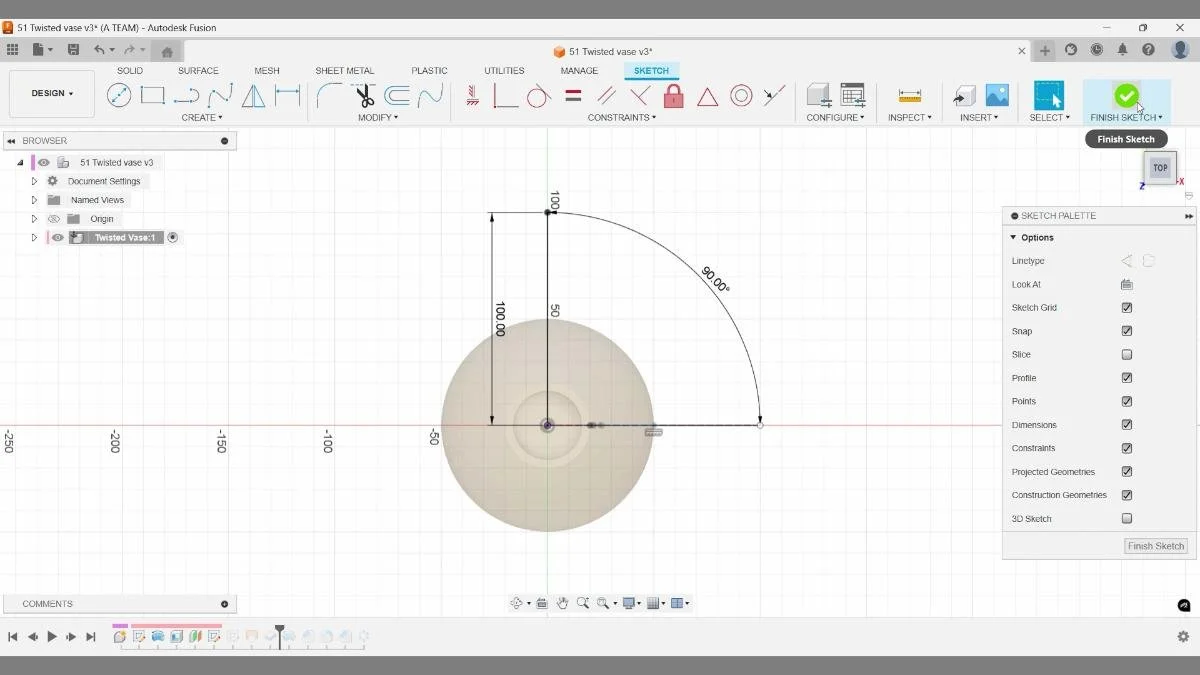Click the play button in the timeline
Image resolution: width=1200 pixels, height=675 pixels.
coord(52,636)
